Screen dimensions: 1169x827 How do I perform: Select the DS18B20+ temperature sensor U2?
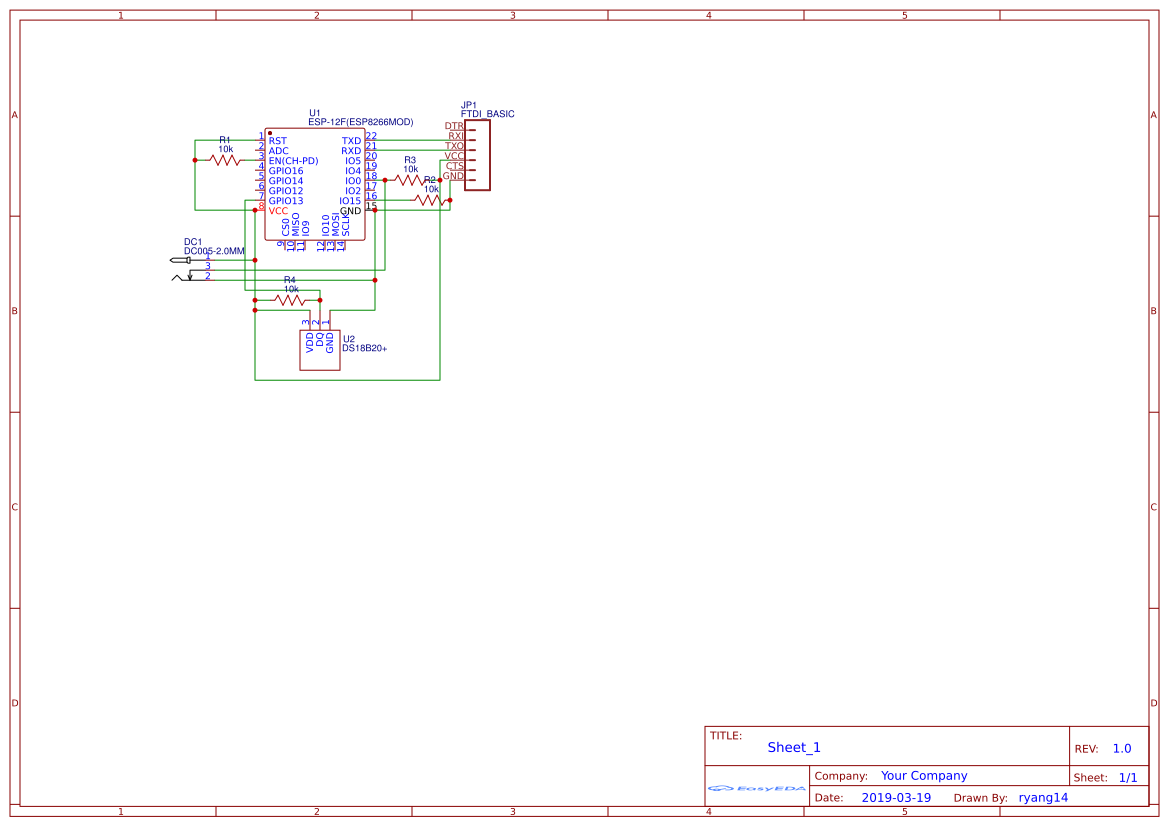tap(319, 349)
